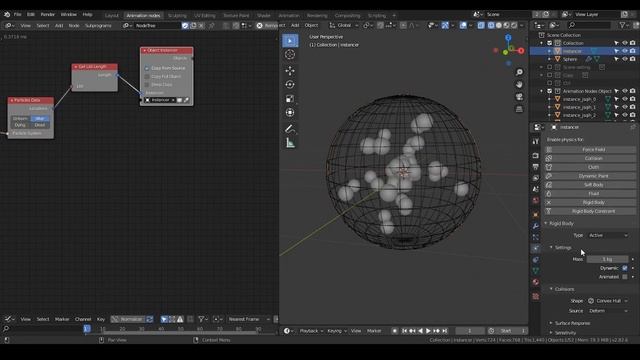Image resolution: width=640 pixels, height=360 pixels.
Task: Click the eyedropper in Object Instancer node
Action: 187,100
